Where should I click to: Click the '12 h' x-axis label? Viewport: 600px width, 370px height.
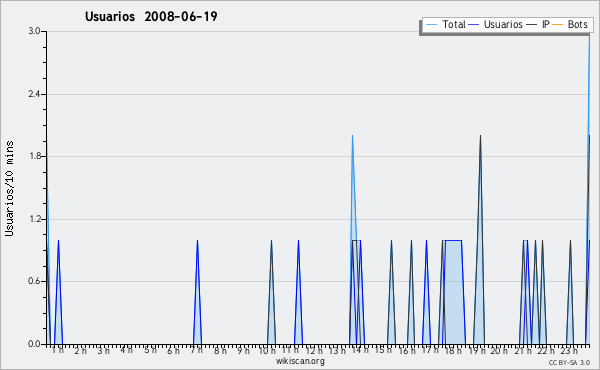tap(314, 350)
